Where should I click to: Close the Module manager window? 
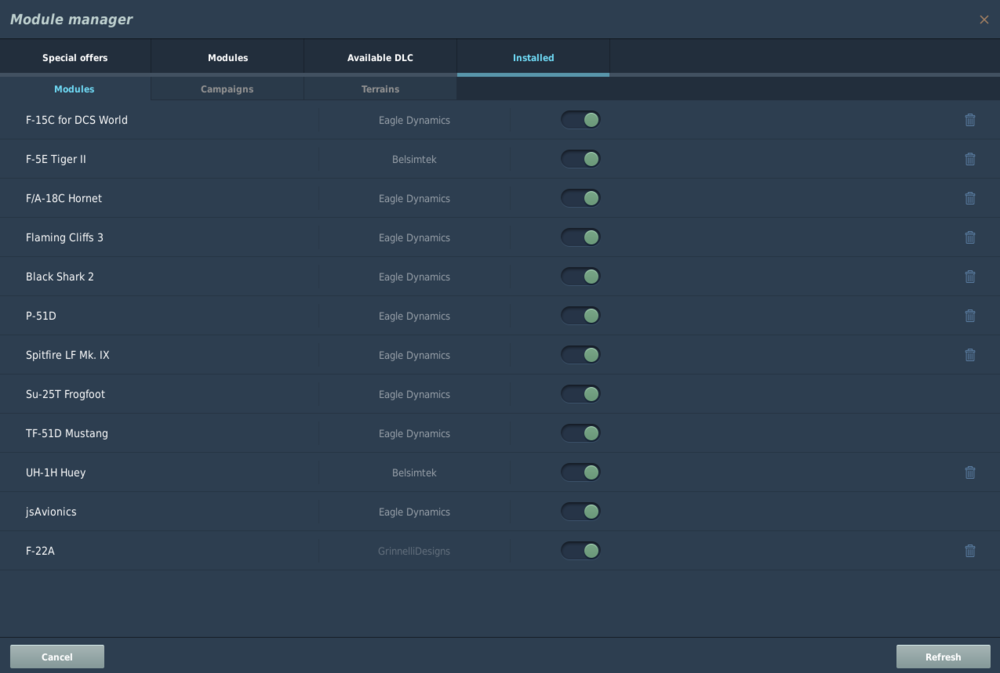pyautogui.click(x=984, y=20)
